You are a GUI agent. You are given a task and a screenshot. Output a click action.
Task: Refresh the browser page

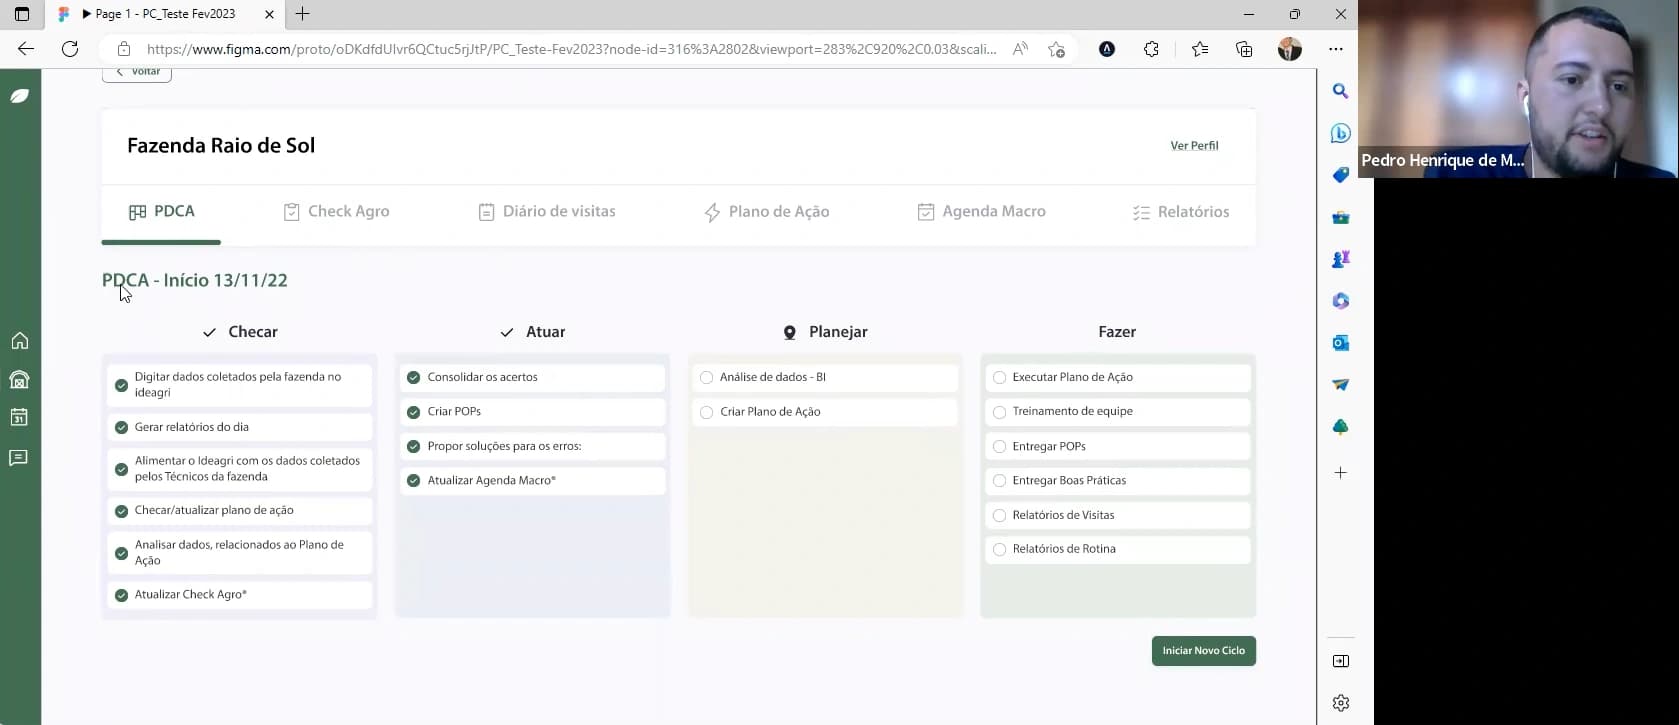(x=70, y=49)
